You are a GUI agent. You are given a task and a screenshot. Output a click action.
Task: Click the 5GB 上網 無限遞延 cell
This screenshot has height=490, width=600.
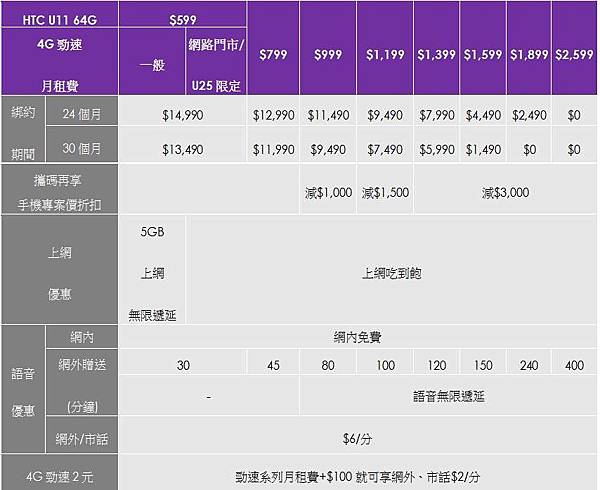152,270
